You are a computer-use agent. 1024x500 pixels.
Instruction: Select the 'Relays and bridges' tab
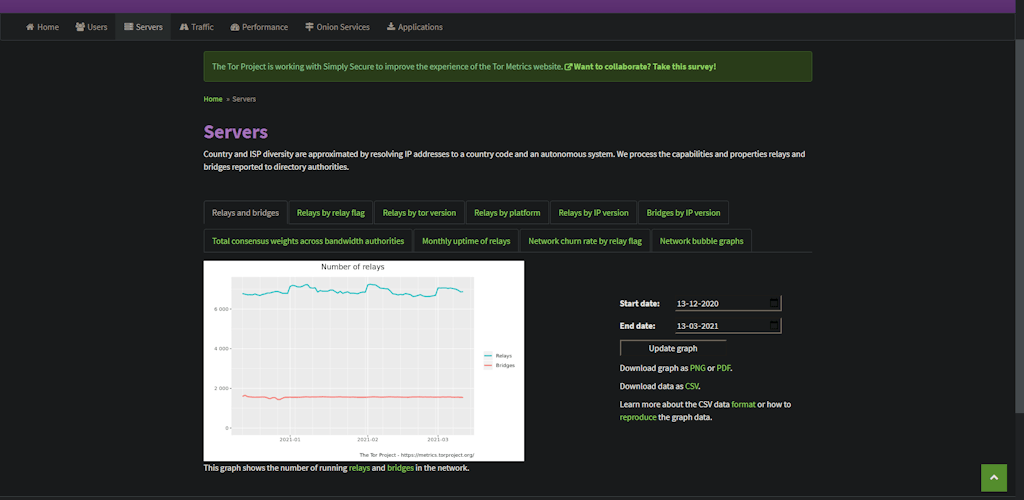[x=246, y=213]
